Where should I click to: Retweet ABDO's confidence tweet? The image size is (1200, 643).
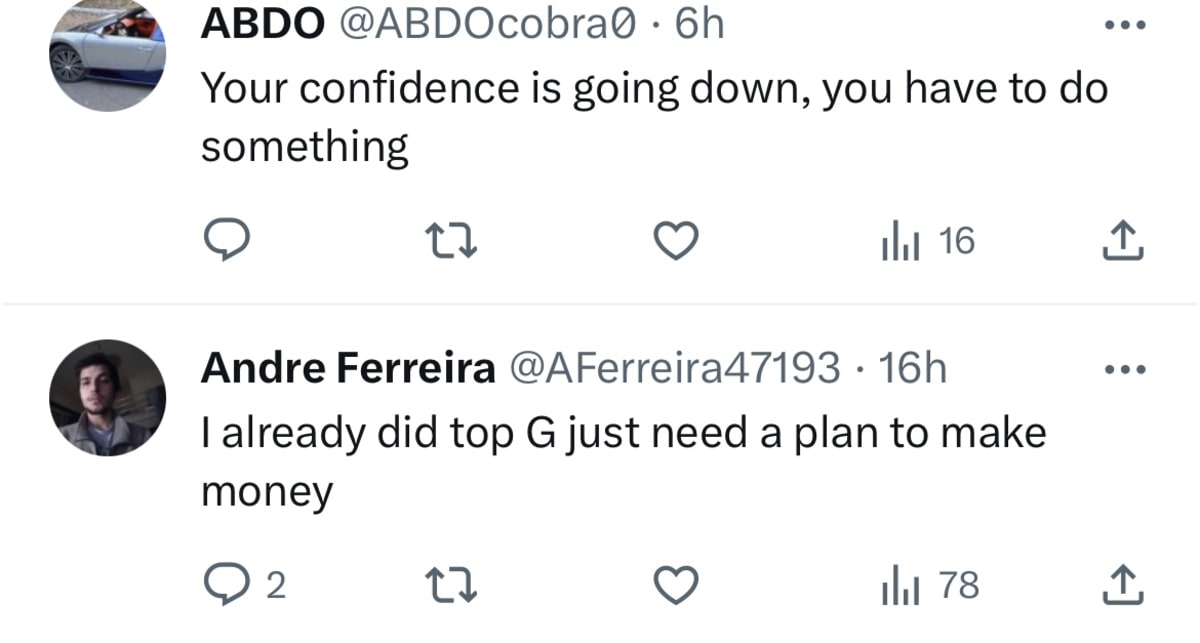pyautogui.click(x=451, y=240)
